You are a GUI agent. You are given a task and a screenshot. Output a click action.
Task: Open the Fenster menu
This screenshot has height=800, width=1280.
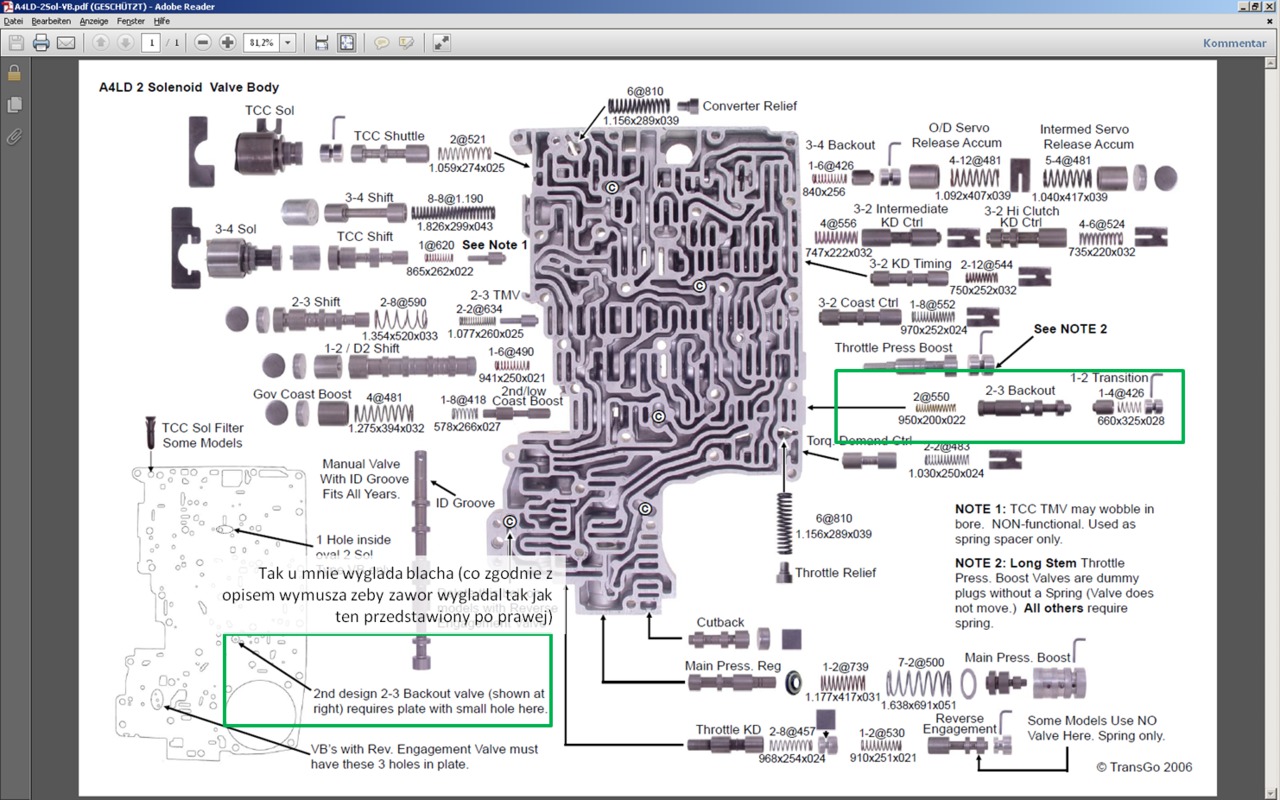[x=131, y=20]
